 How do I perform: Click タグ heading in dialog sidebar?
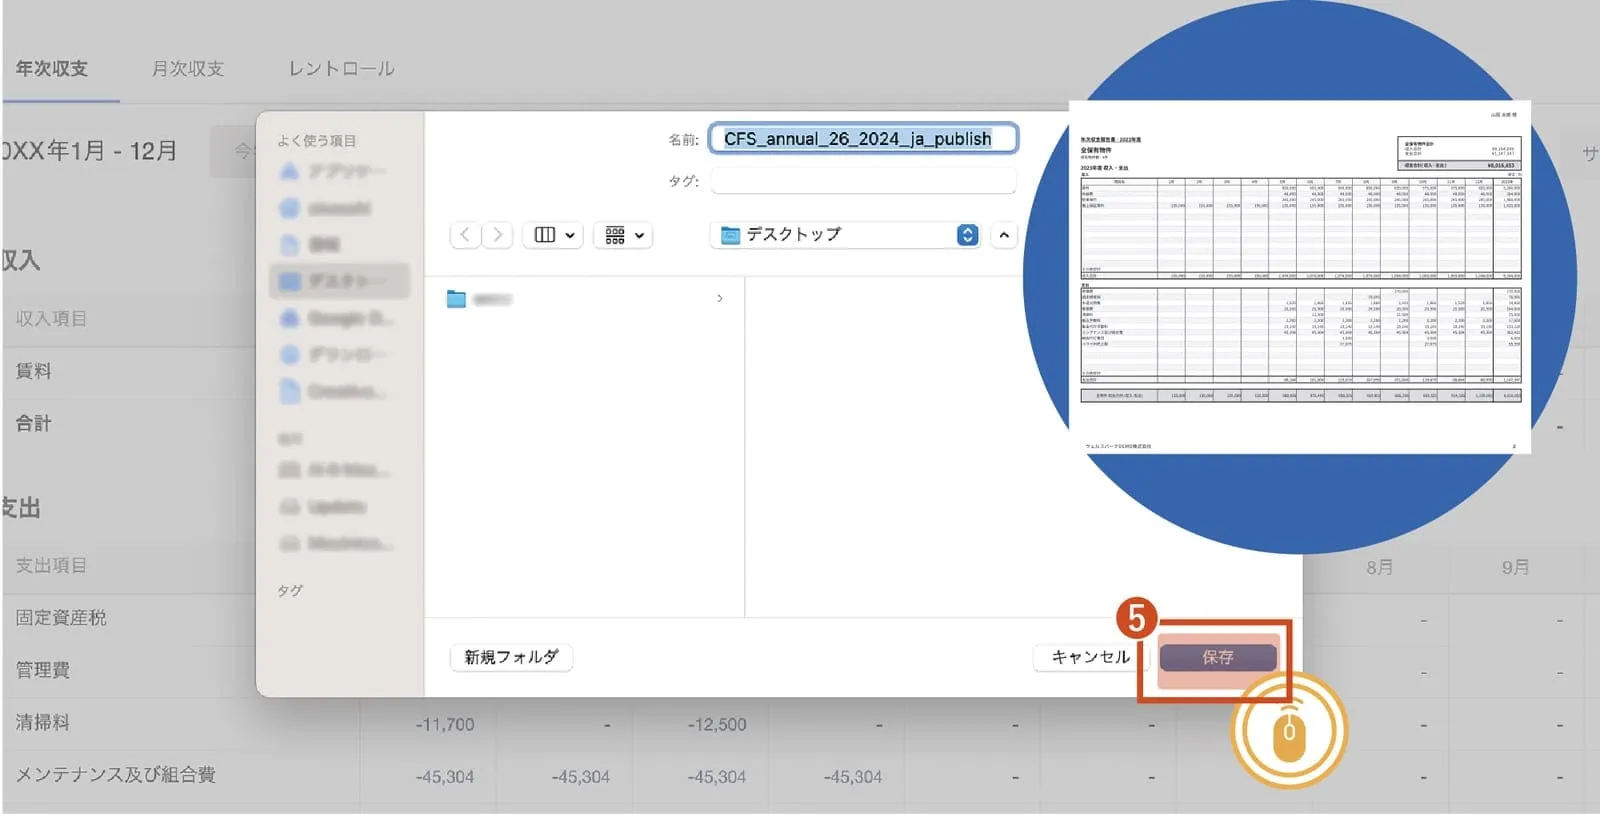click(290, 591)
